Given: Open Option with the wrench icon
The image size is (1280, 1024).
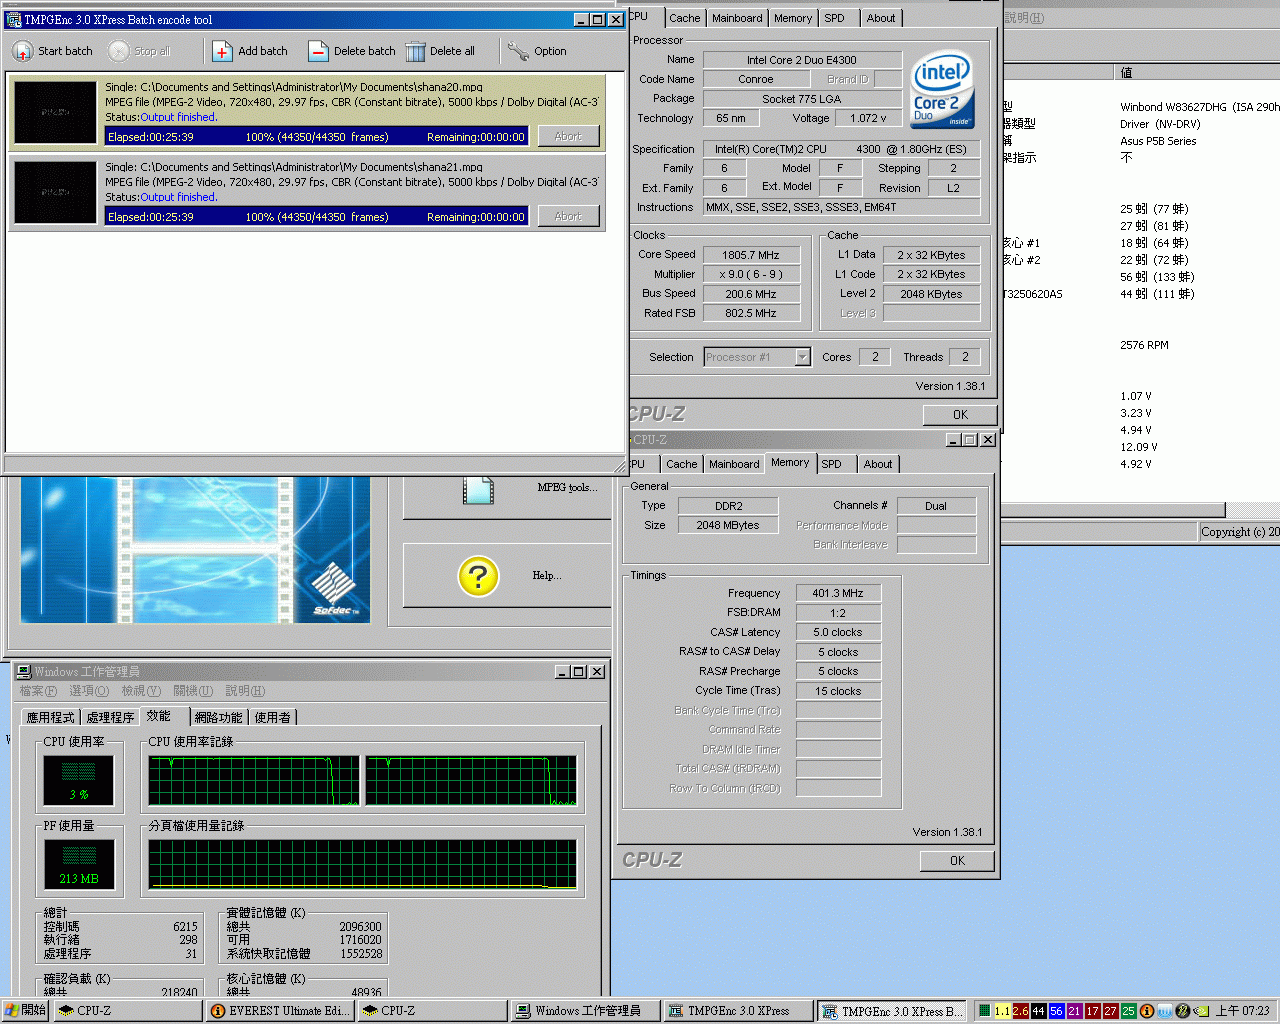Looking at the screenshot, I should (x=518, y=51).
